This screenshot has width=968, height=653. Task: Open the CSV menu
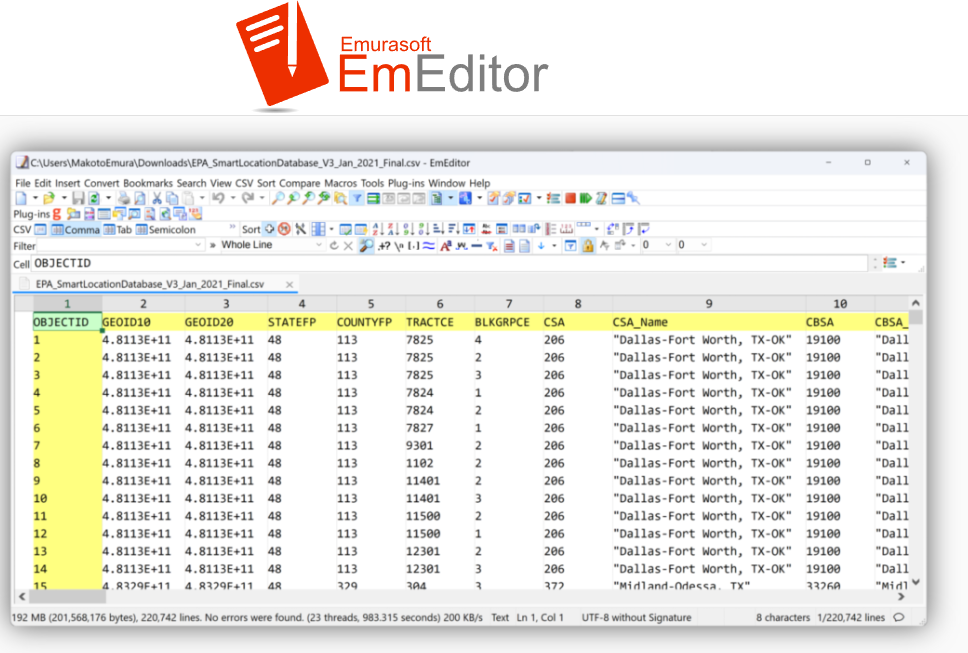click(x=244, y=183)
